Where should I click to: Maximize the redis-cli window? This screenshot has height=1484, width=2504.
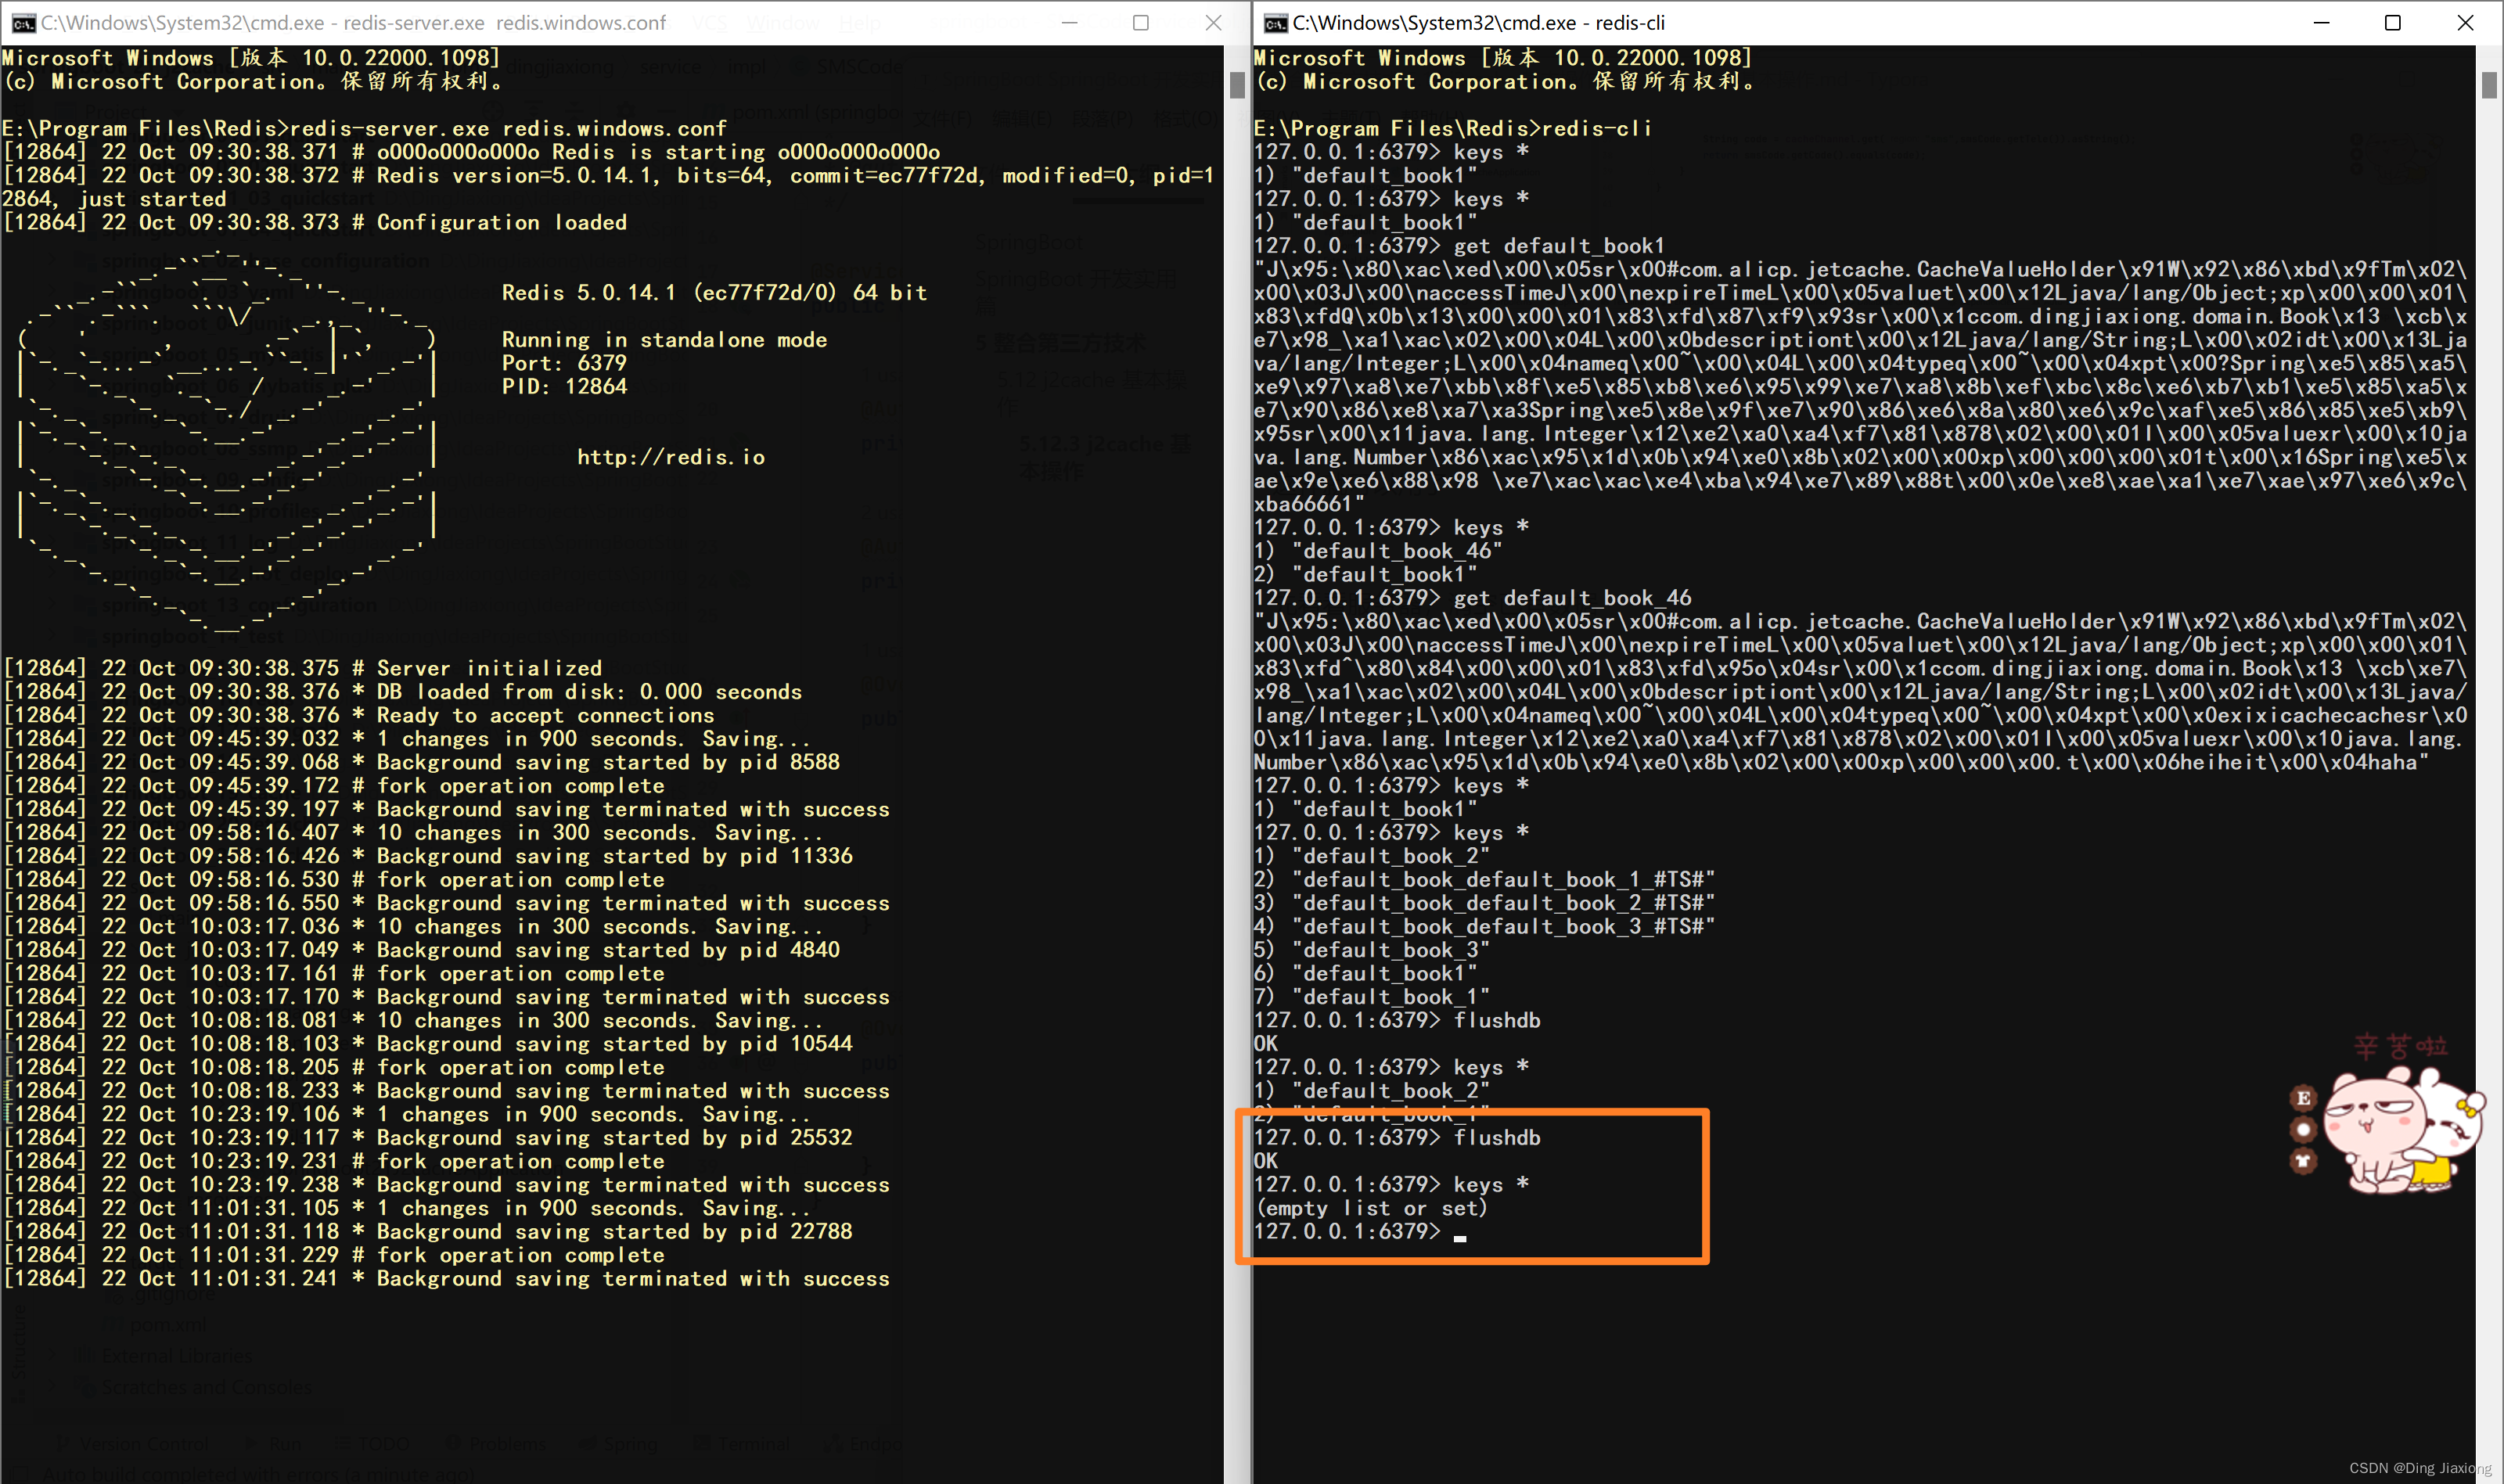coord(2393,22)
